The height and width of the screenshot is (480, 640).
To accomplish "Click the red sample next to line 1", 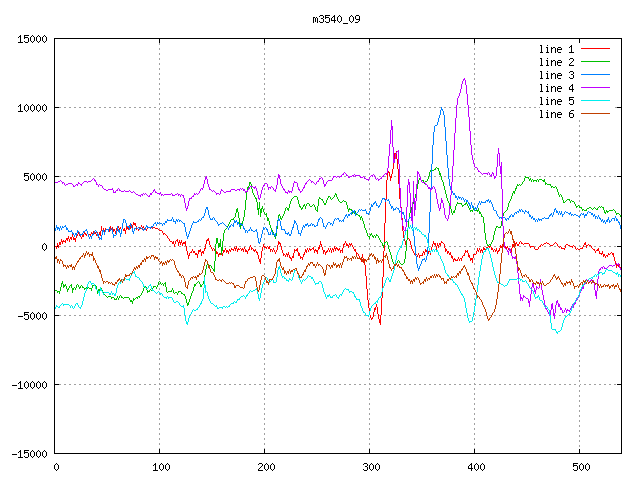I will tap(595, 49).
